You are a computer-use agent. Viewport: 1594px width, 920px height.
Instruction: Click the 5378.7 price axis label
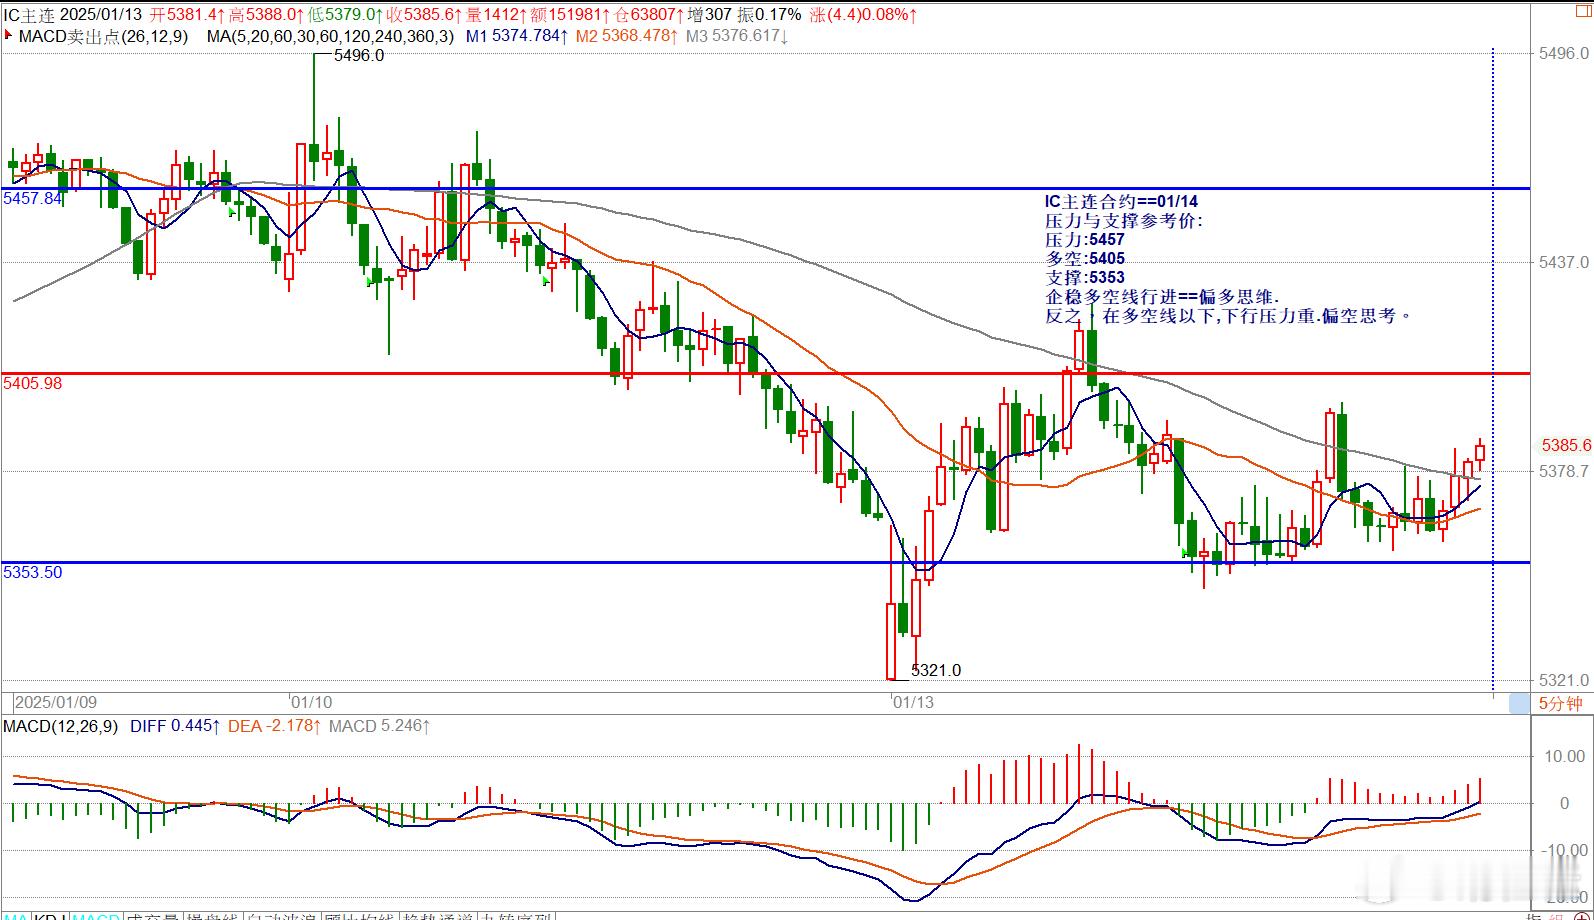pyautogui.click(x=1564, y=471)
